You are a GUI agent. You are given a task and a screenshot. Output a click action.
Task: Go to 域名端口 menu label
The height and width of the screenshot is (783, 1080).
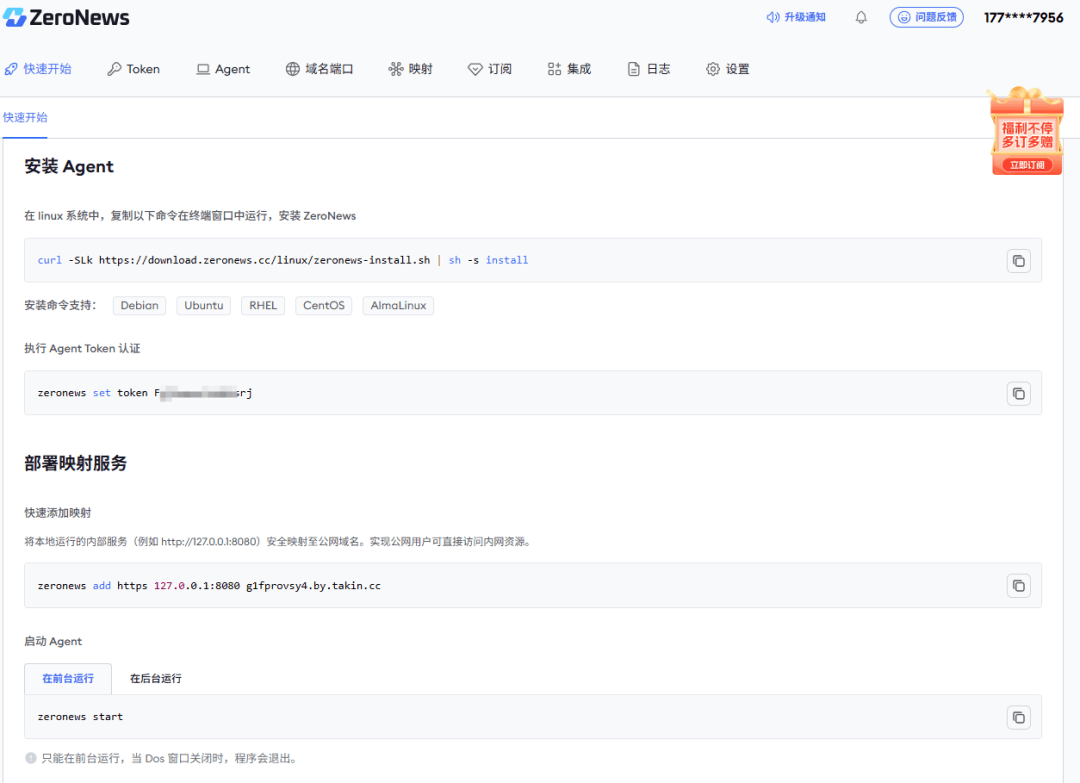click(329, 69)
